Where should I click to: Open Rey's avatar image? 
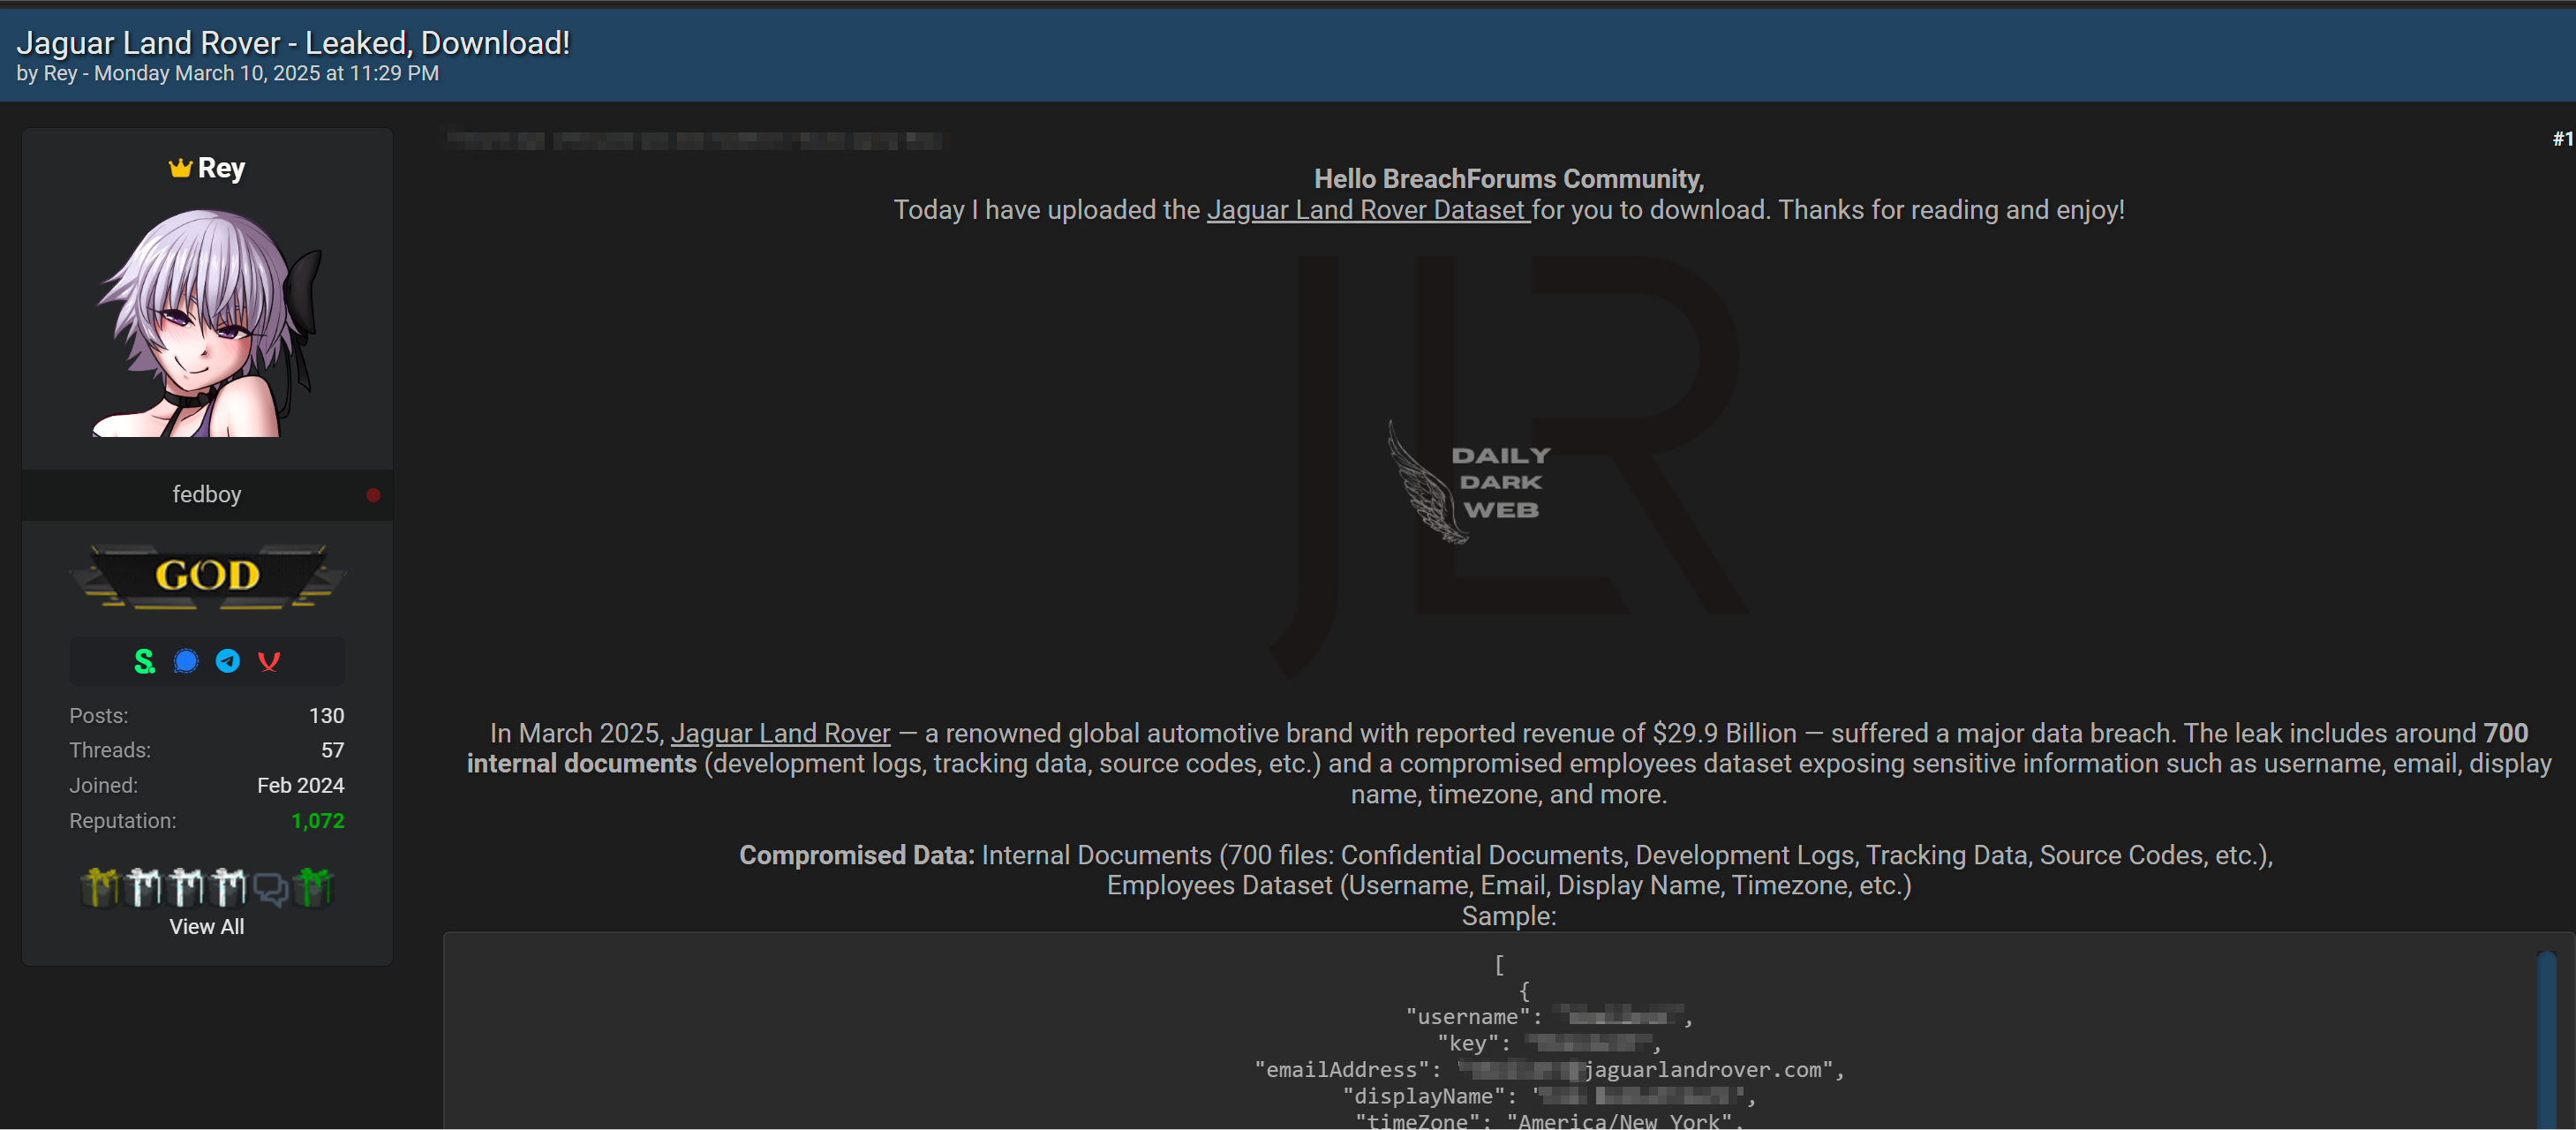pos(208,322)
